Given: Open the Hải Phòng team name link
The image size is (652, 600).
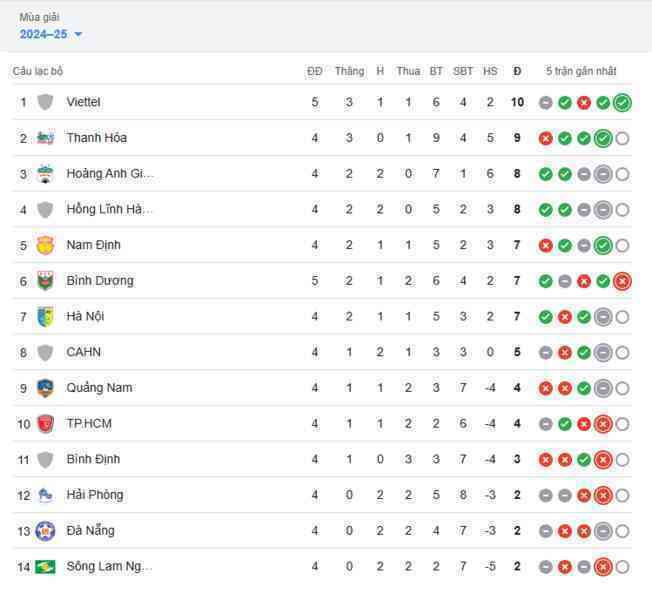Looking at the screenshot, I should tap(95, 495).
